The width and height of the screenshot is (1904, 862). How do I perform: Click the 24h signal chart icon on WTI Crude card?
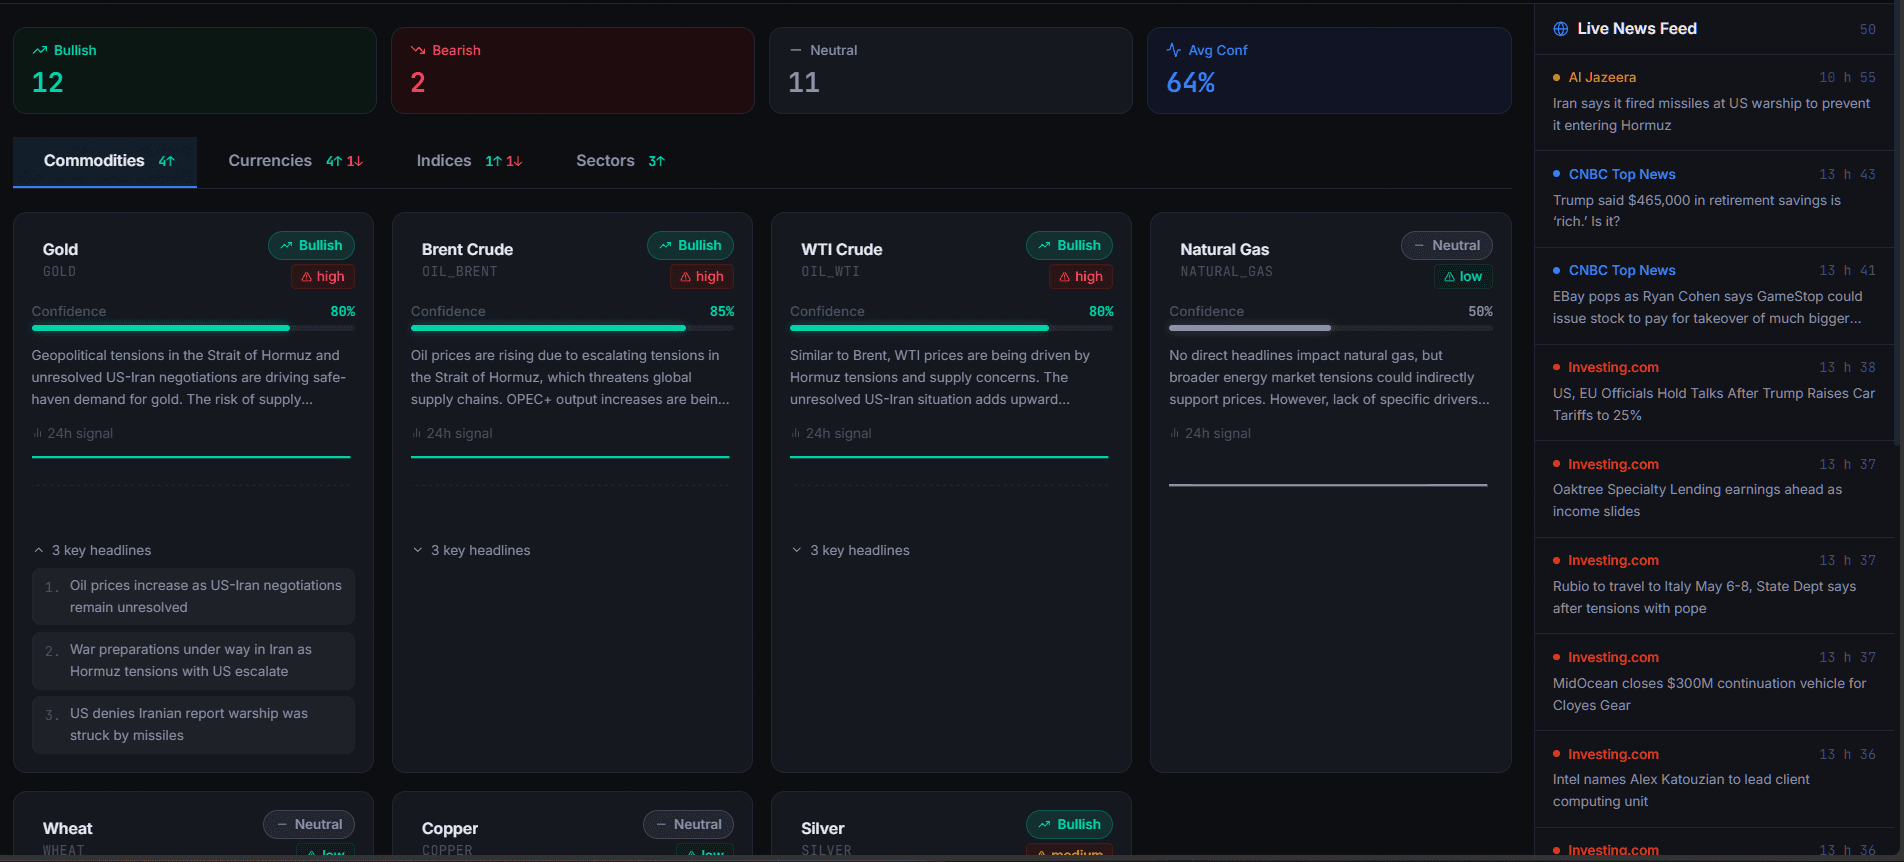pyautogui.click(x=796, y=433)
